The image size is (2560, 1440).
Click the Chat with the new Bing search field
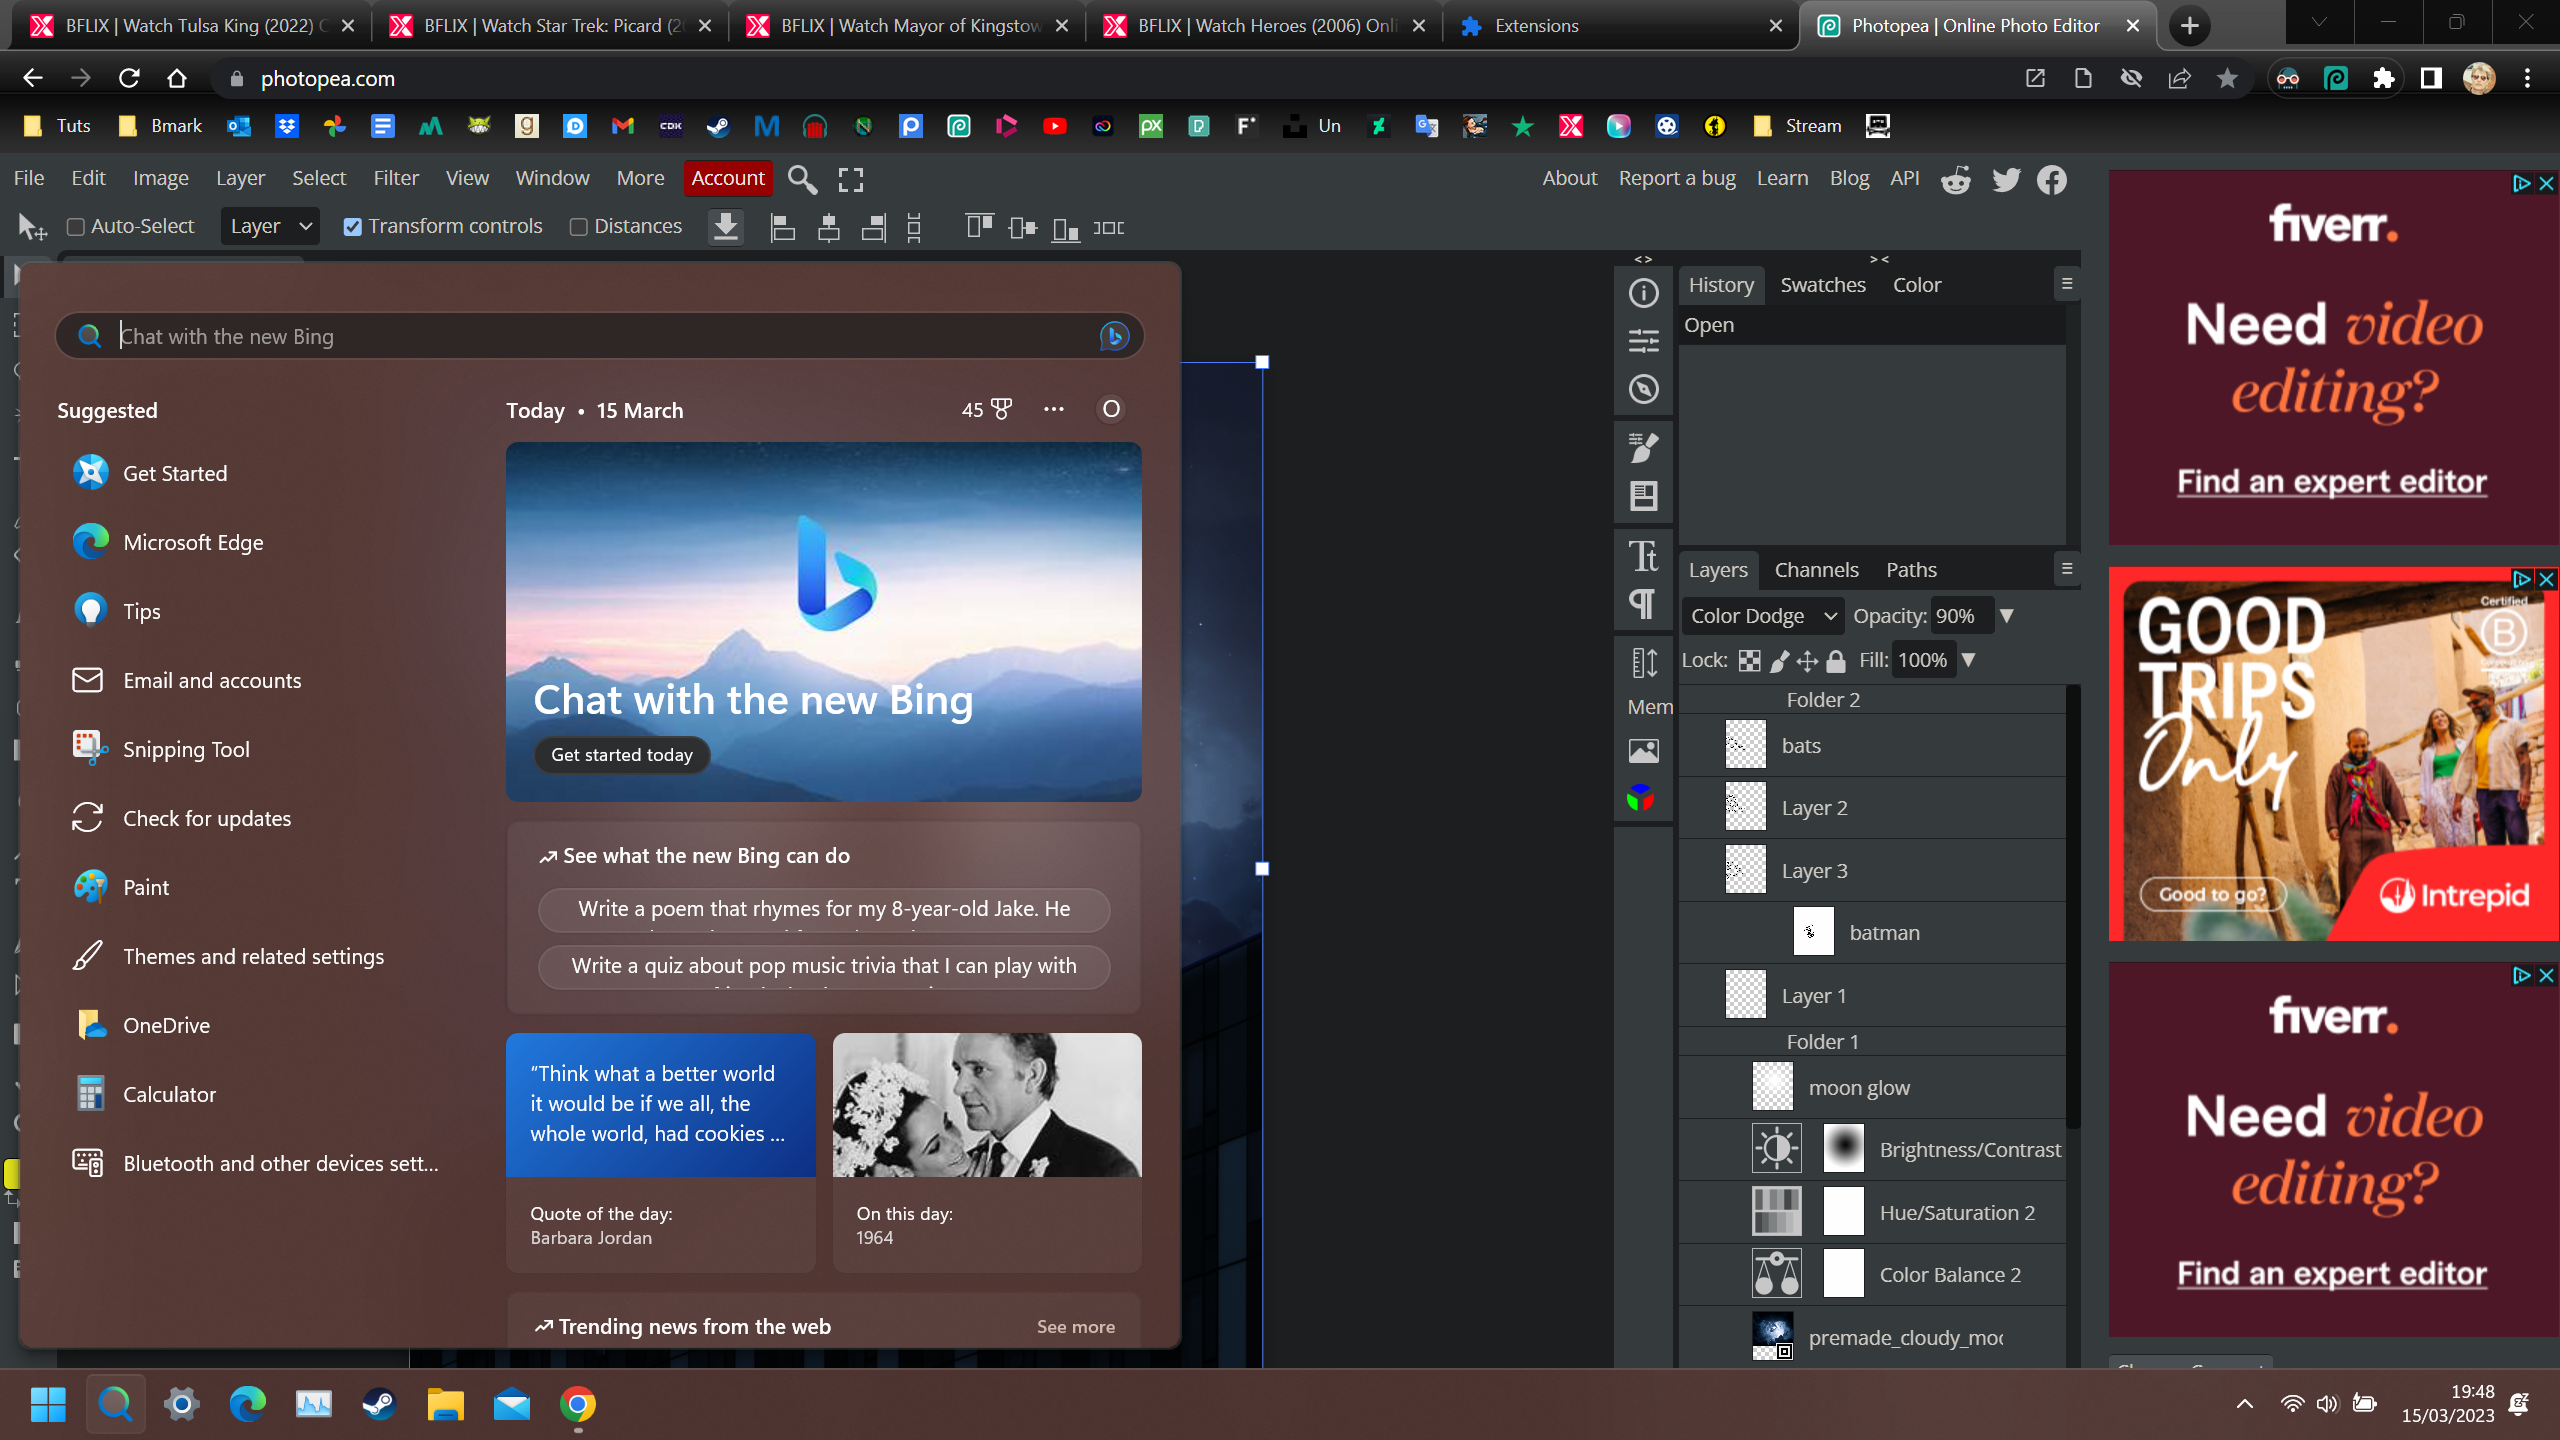[x=600, y=336]
